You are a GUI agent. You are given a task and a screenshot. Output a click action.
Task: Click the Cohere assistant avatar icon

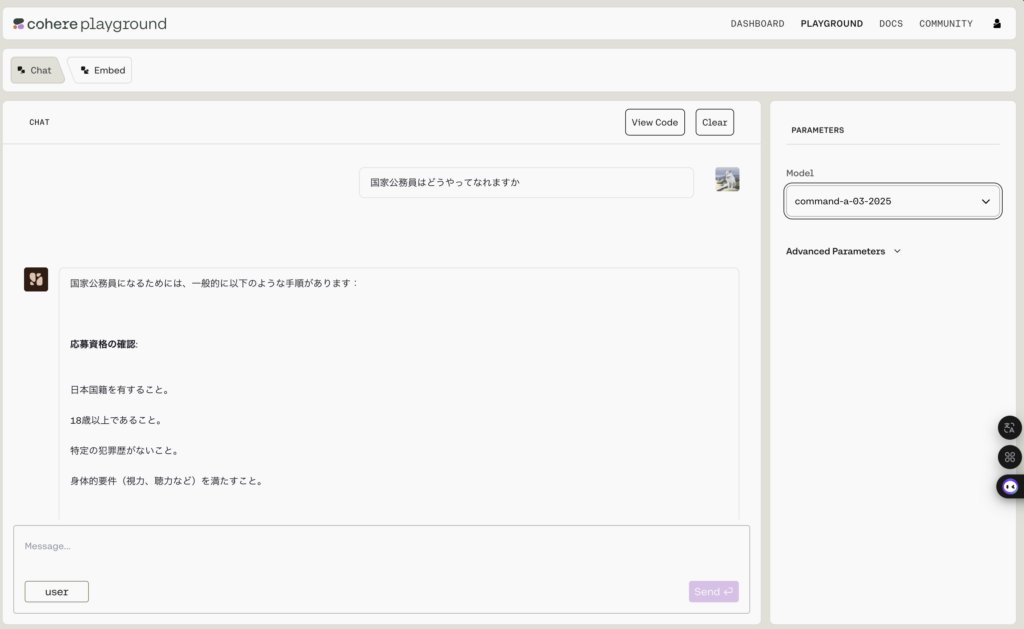pos(36,279)
